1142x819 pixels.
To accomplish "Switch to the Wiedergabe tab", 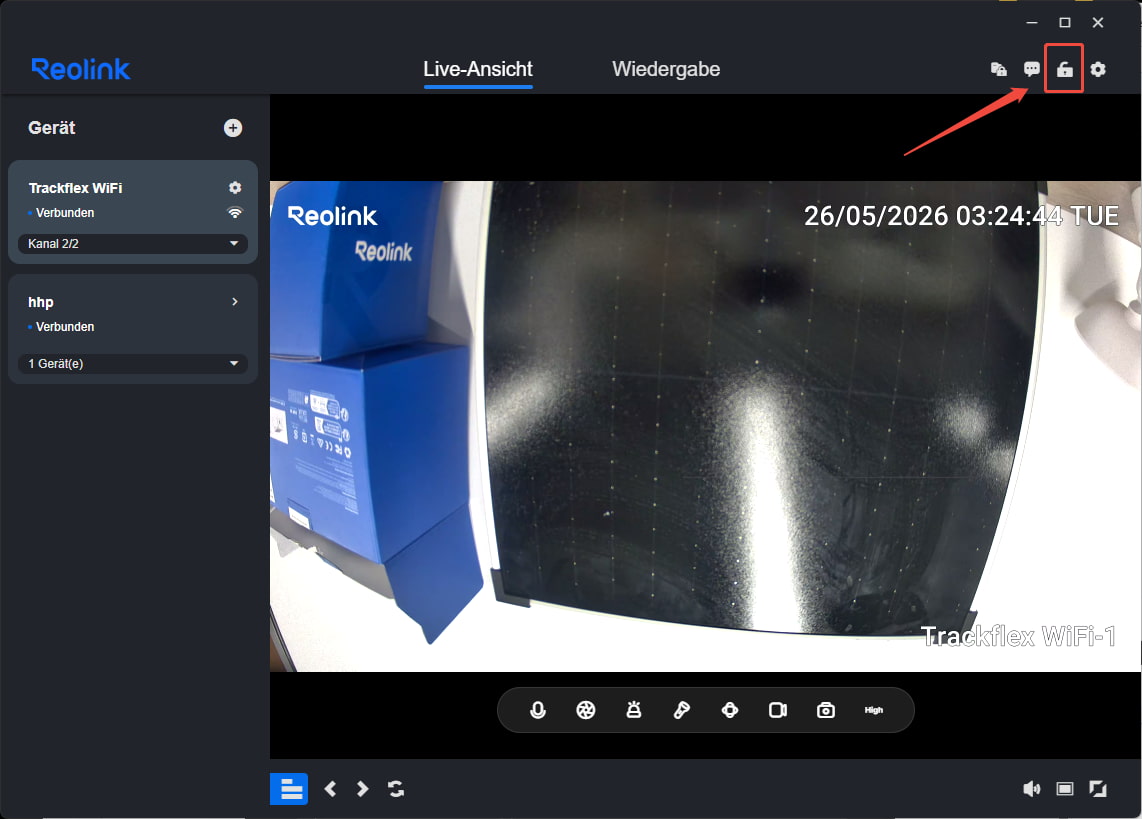I will [x=666, y=69].
